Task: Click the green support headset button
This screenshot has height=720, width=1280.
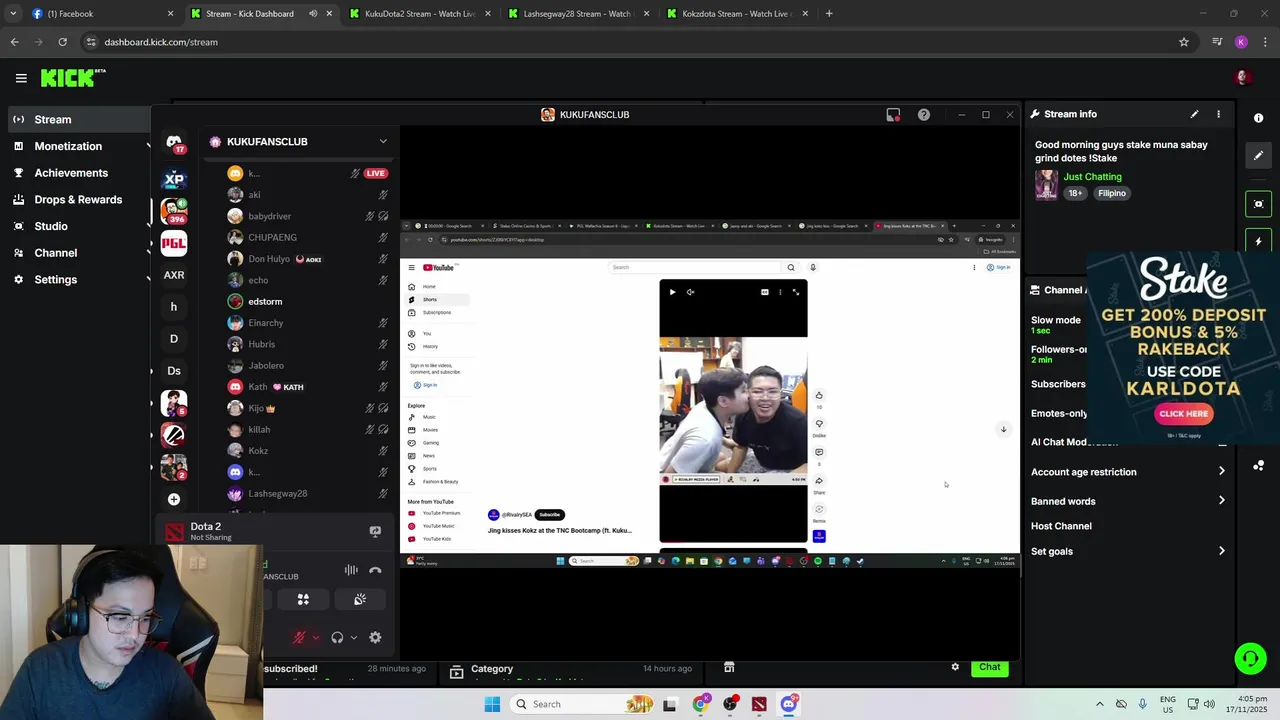Action: point(1250,658)
